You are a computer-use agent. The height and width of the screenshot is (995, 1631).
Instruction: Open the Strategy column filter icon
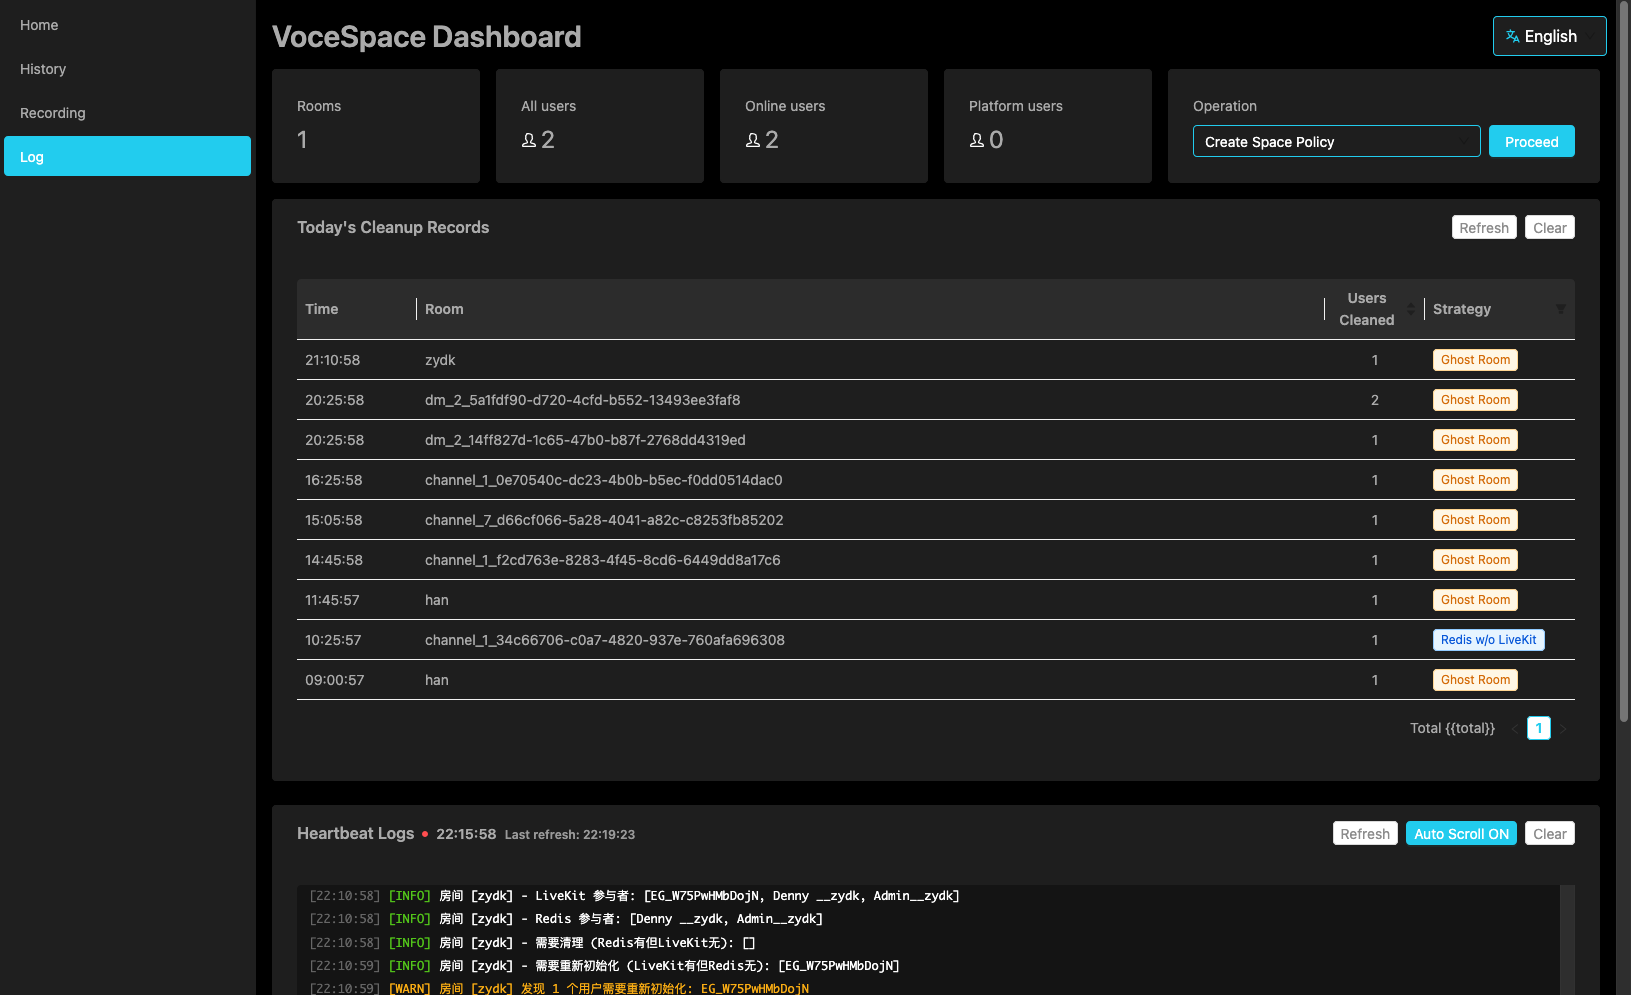pyautogui.click(x=1560, y=309)
